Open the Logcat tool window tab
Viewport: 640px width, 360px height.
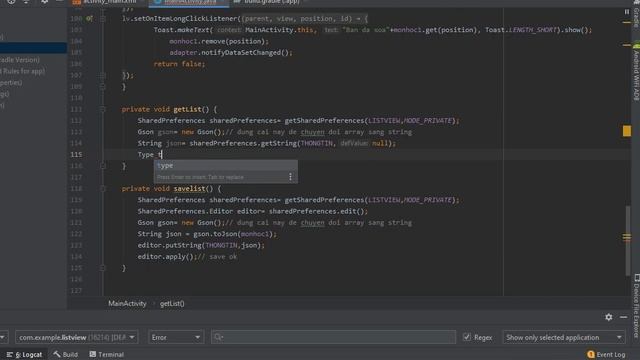click(x=24, y=354)
